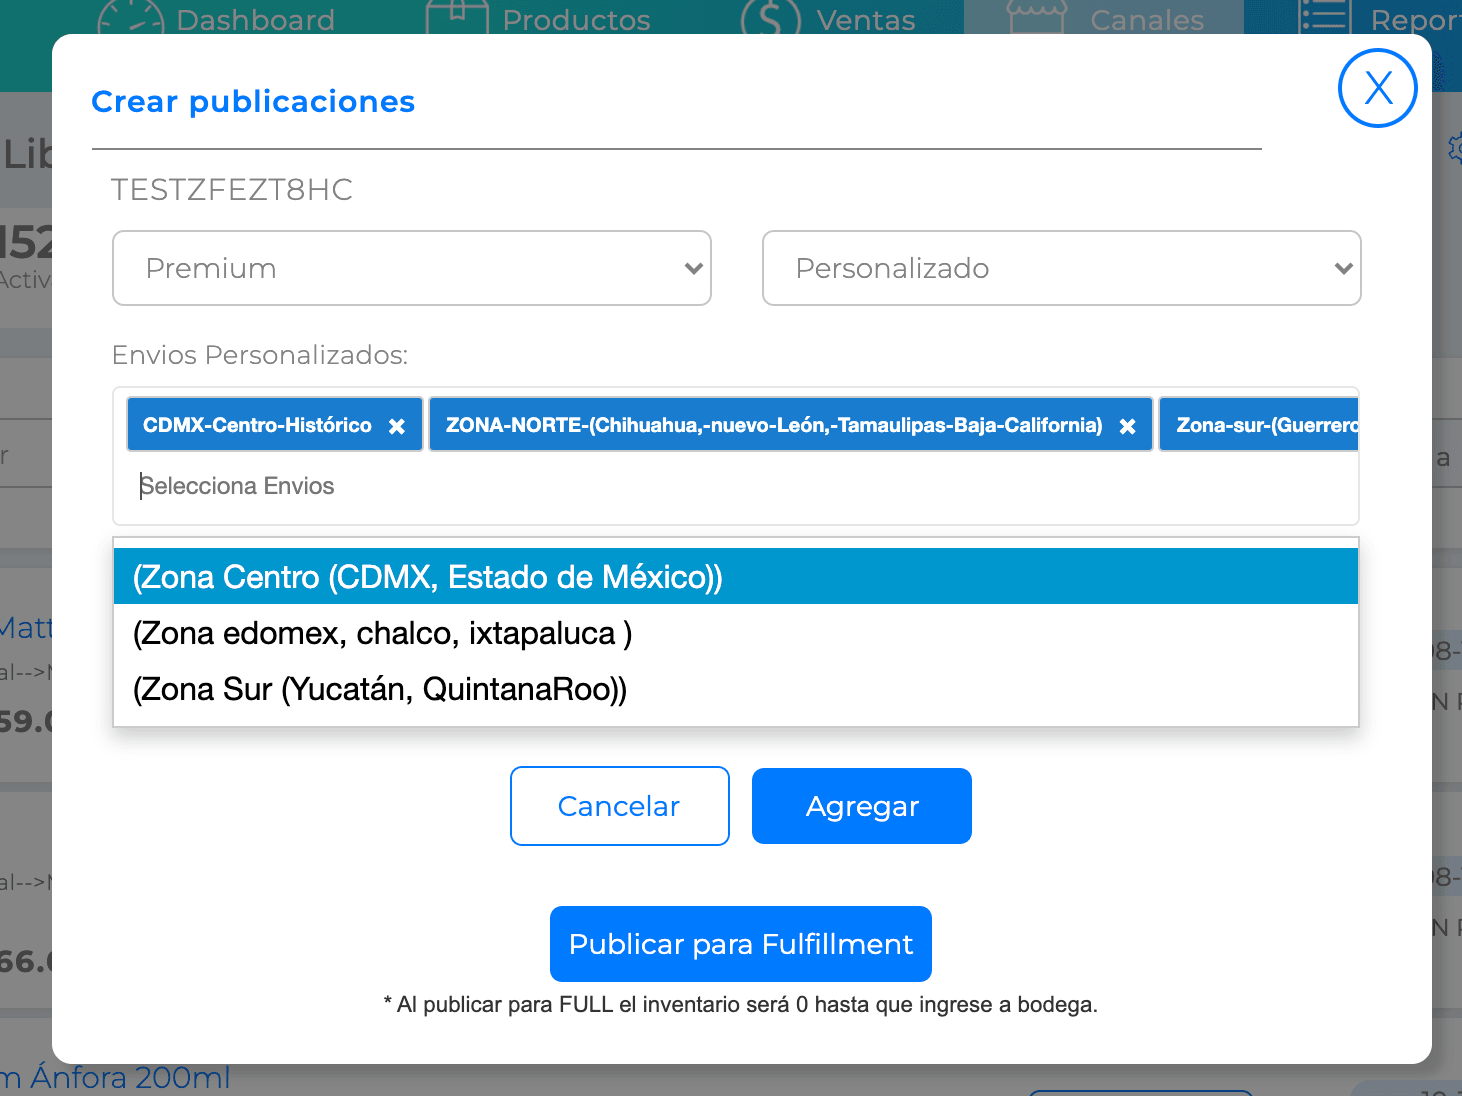Close the Crear publicaciones dialog
This screenshot has height=1096, width=1462.
click(x=1377, y=88)
